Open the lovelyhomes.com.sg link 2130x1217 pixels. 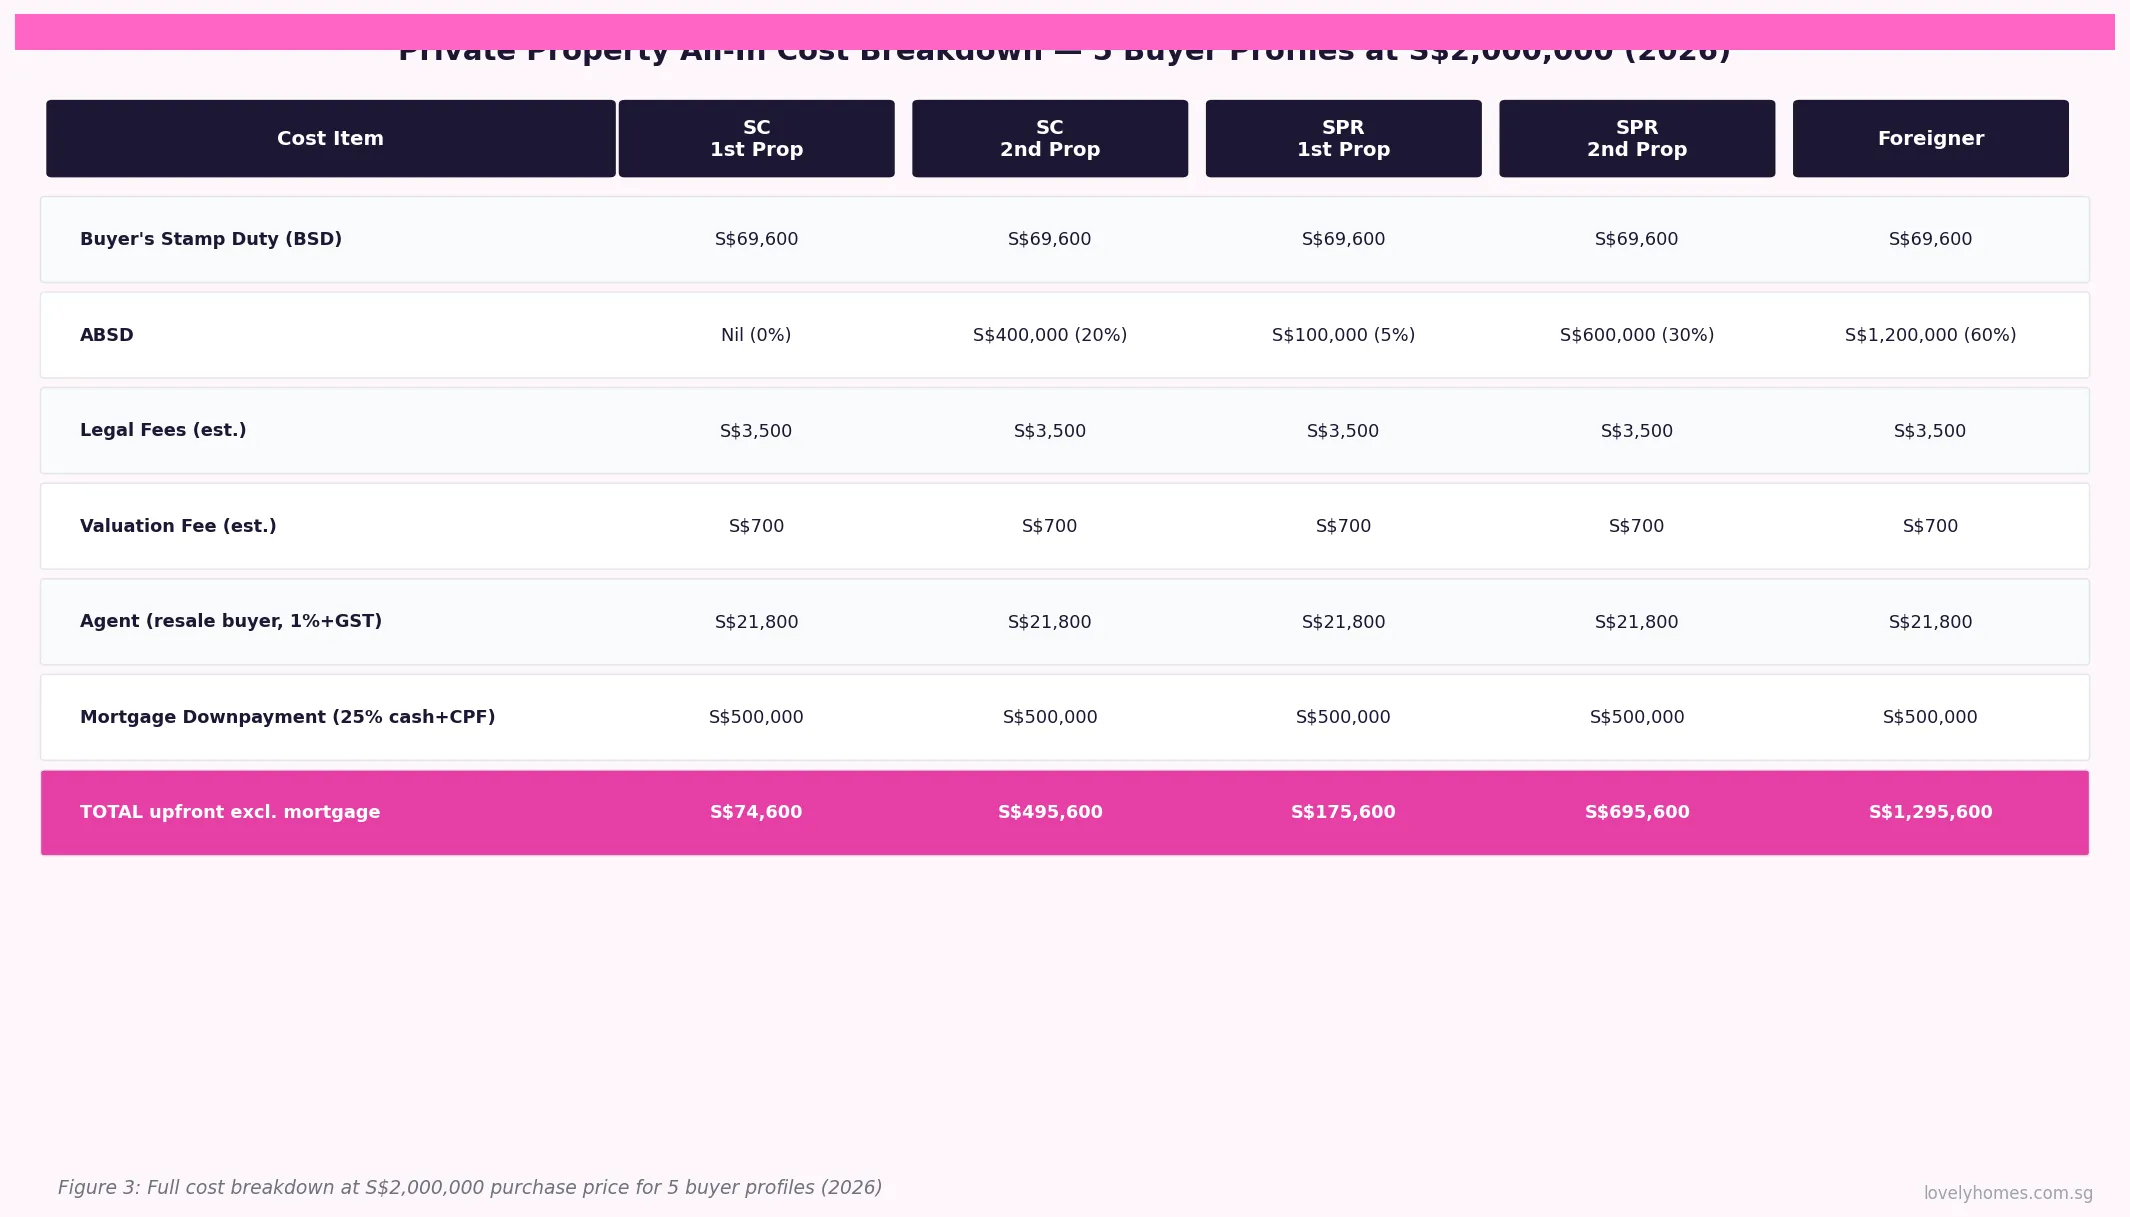tap(2008, 1193)
